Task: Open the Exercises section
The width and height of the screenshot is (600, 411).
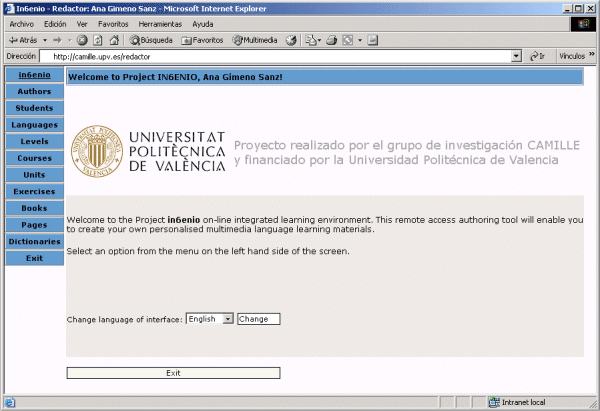Action: (x=34, y=191)
